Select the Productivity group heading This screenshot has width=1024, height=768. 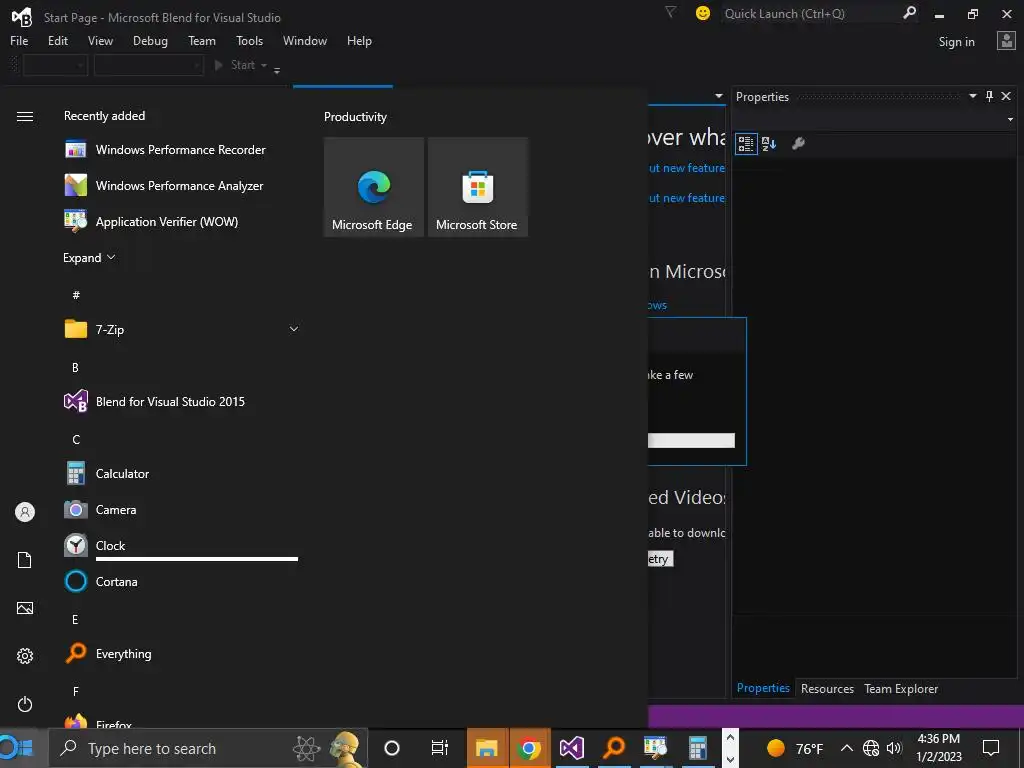[x=355, y=117]
